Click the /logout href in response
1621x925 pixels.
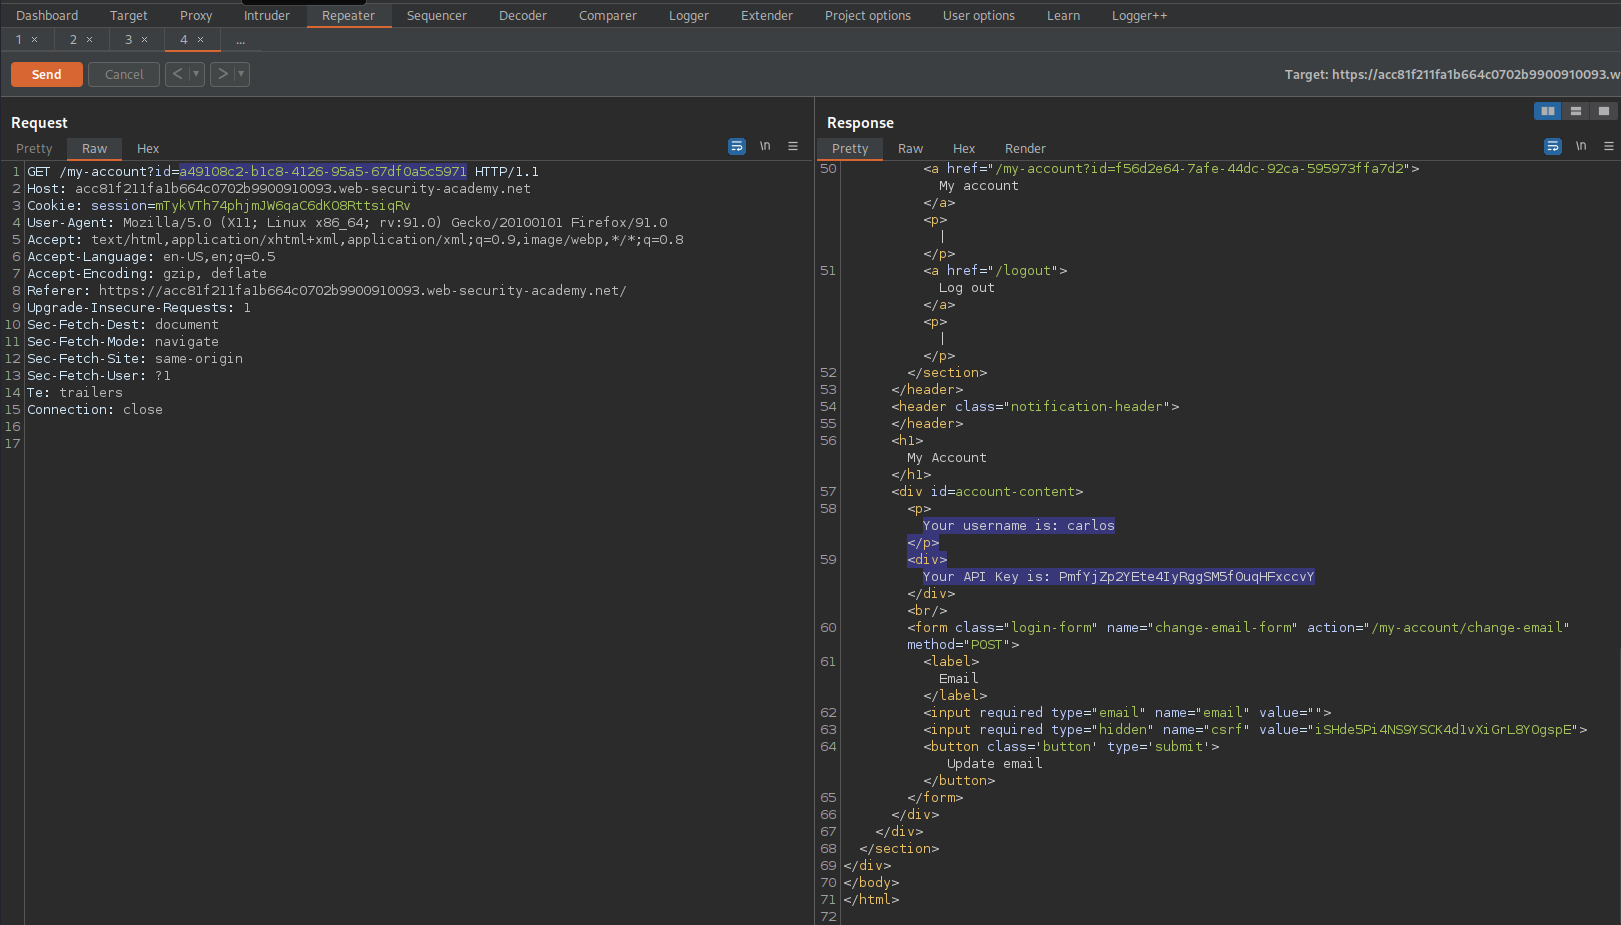1027,271
